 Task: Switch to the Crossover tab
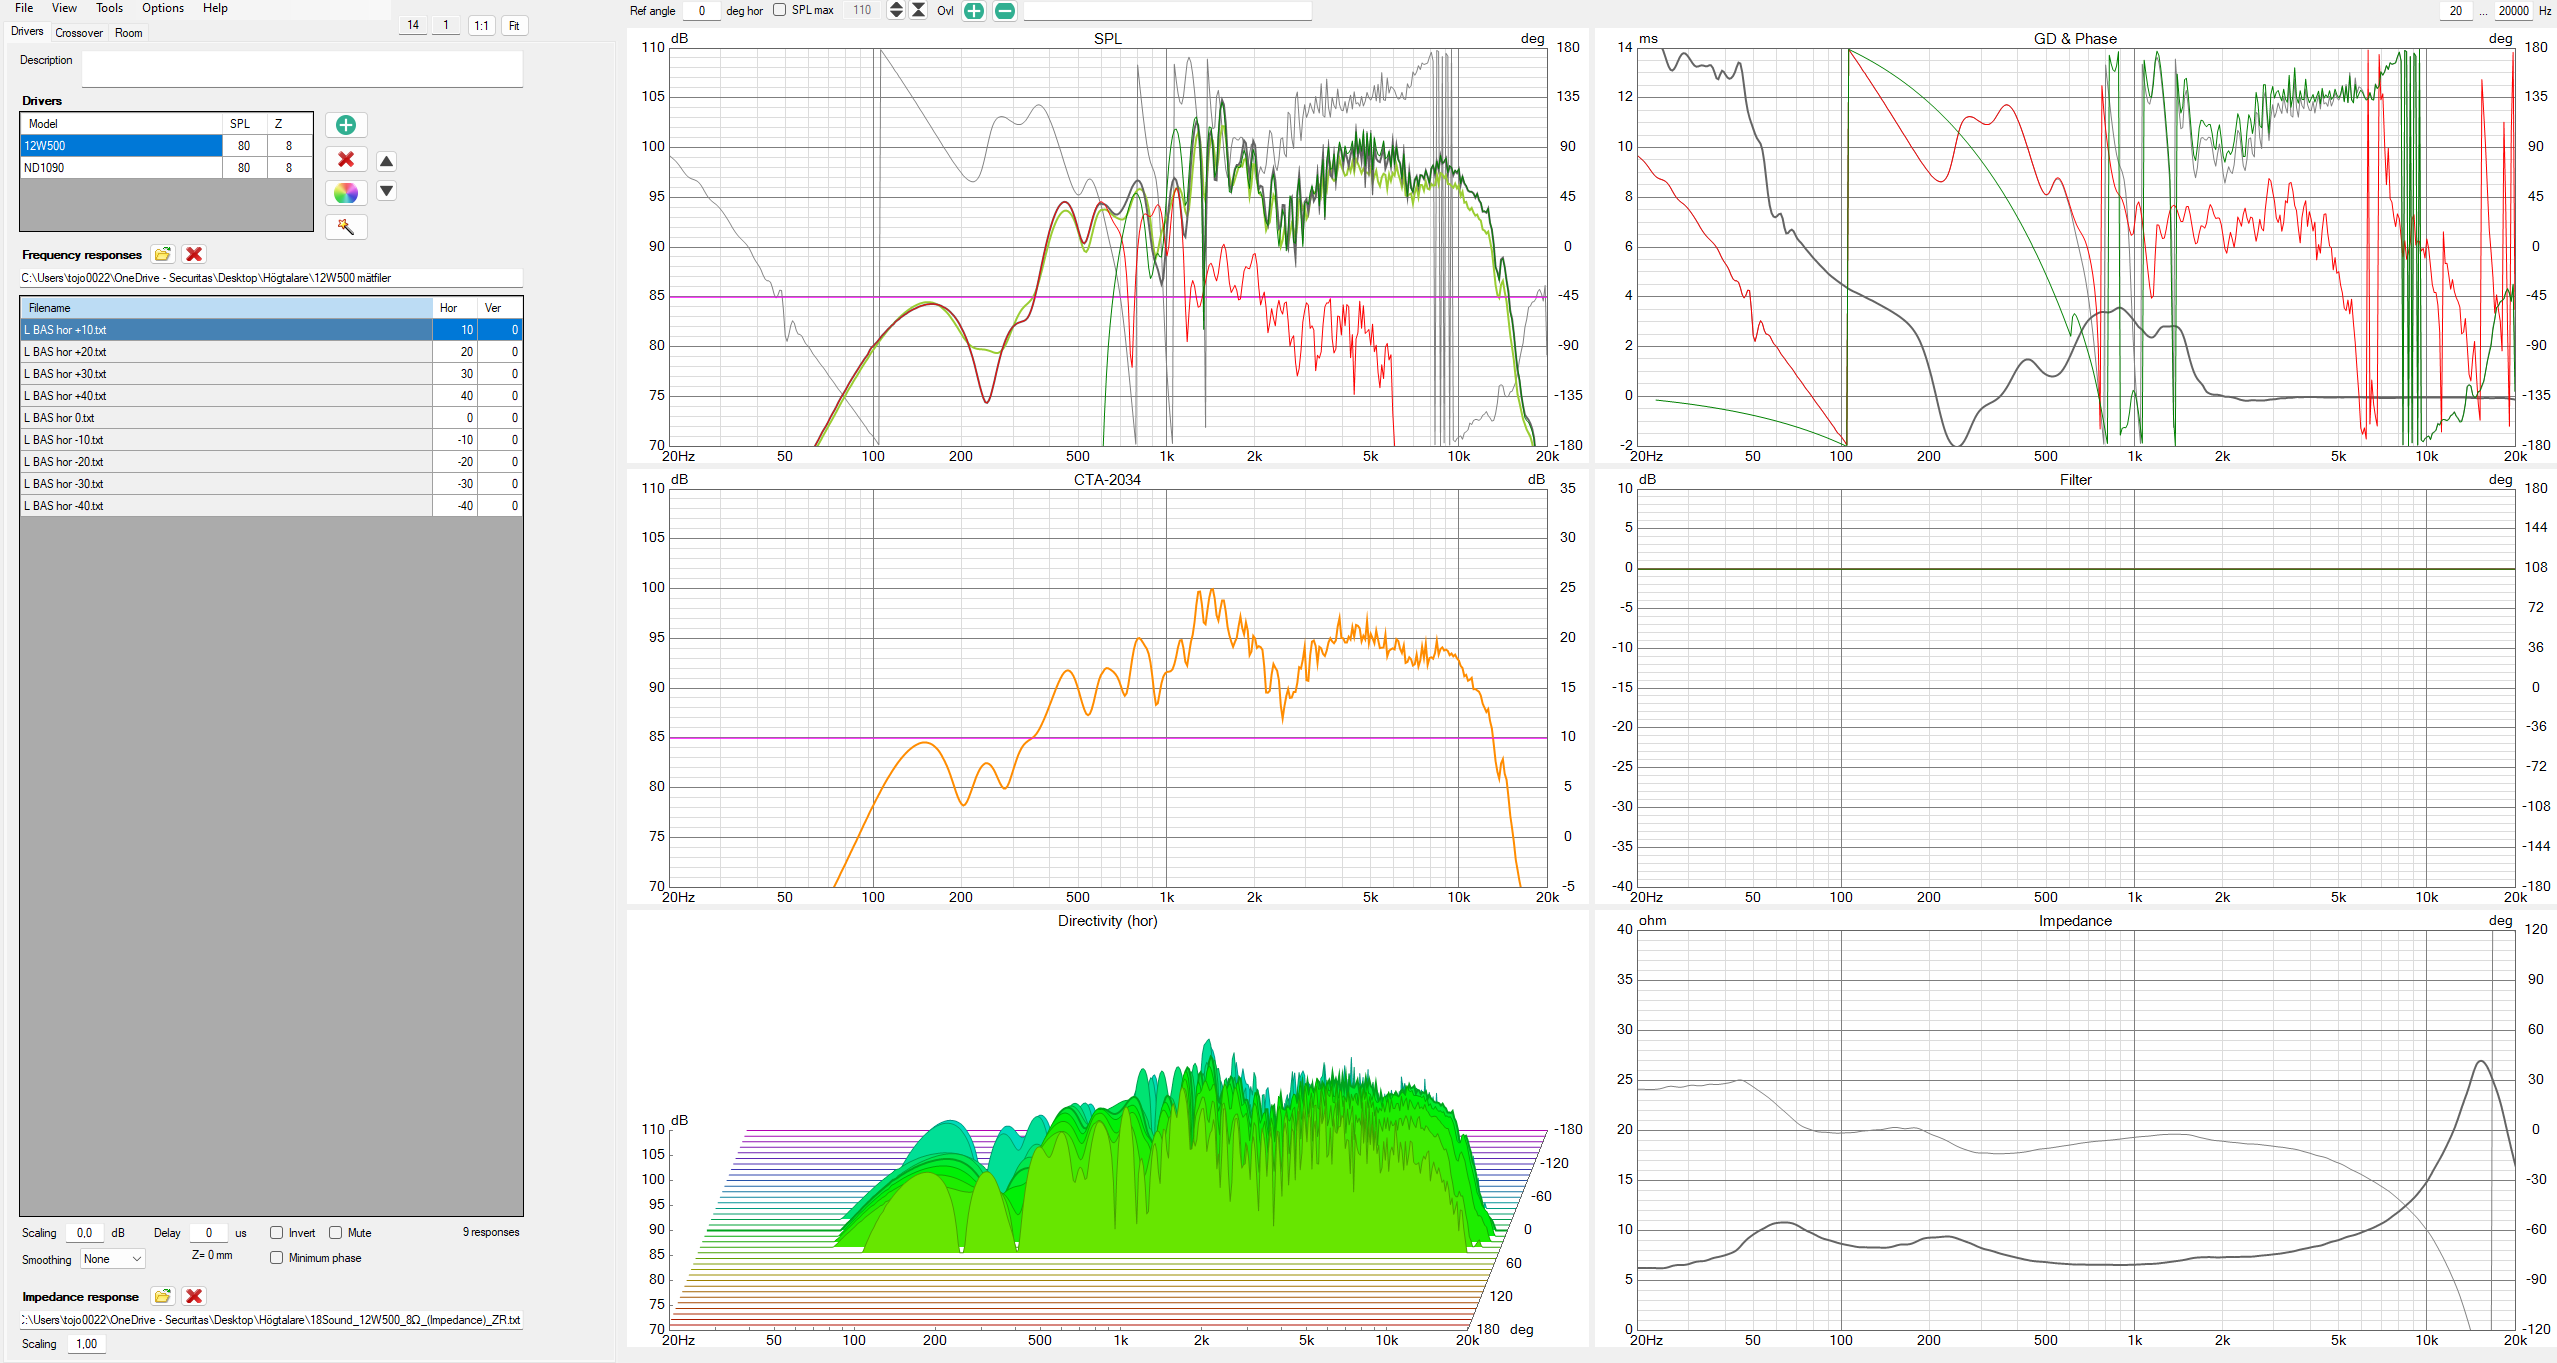pos(79,33)
